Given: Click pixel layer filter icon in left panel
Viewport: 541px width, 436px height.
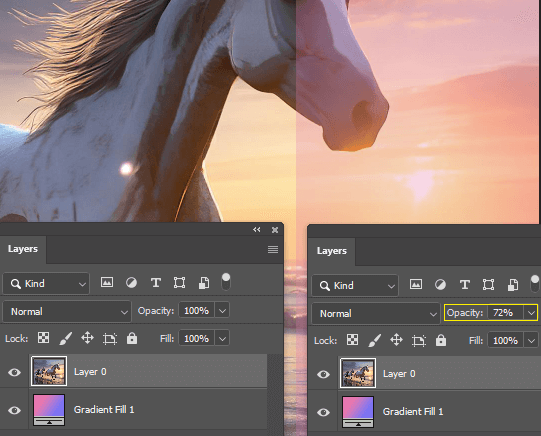Looking at the screenshot, I should coord(107,283).
